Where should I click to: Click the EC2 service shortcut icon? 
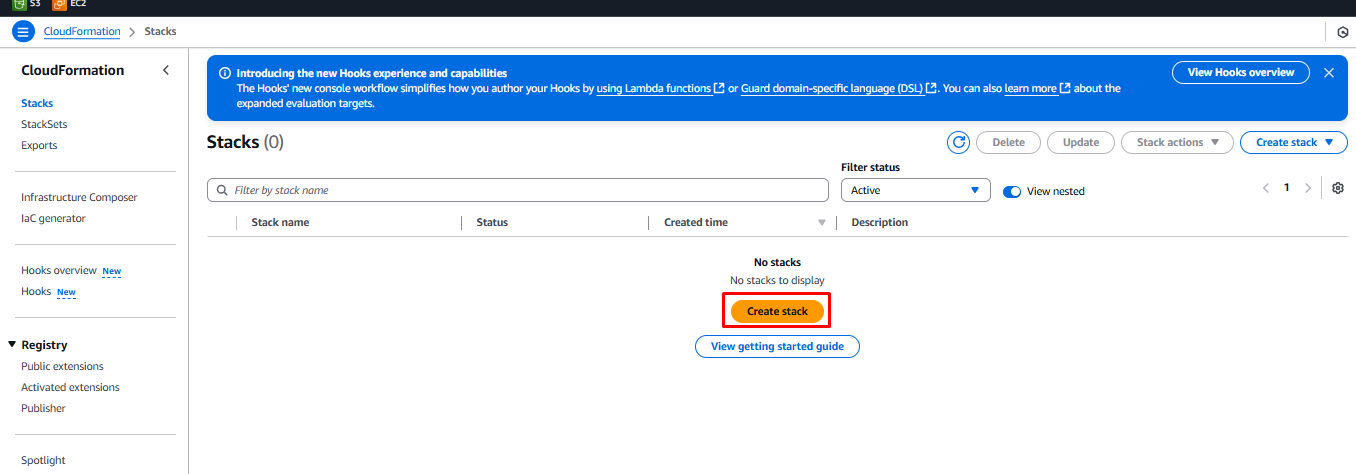[x=59, y=4]
